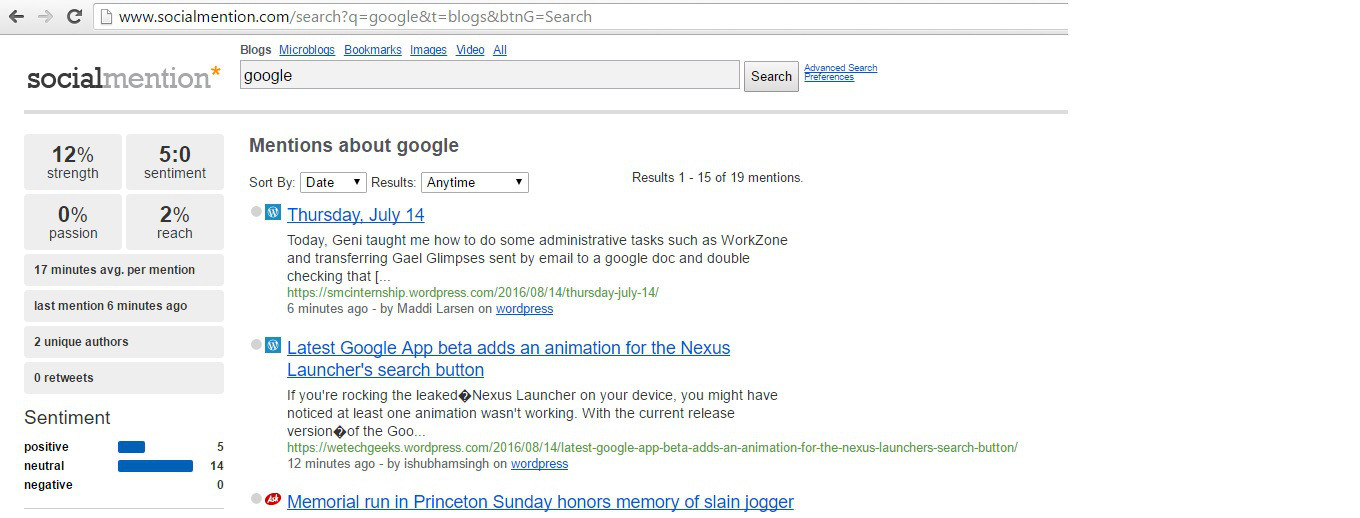Open the Results Anytime dropdown
This screenshot has height=518, width=1360.
[x=475, y=182]
